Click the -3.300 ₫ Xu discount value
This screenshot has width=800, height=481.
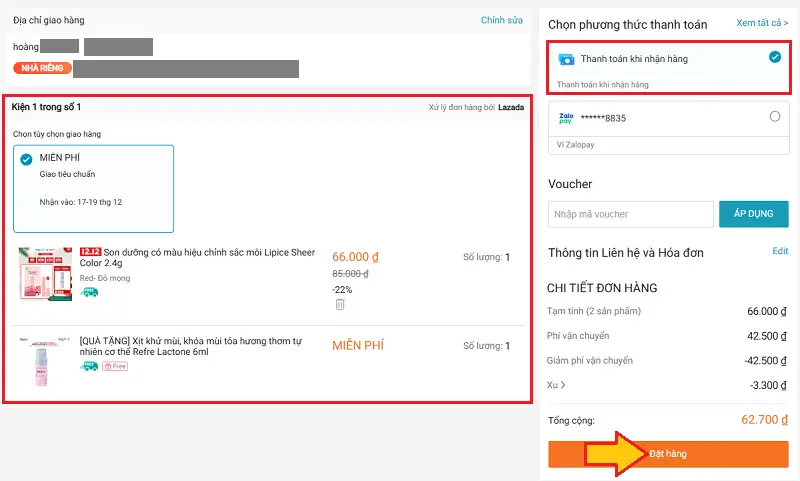pos(768,385)
